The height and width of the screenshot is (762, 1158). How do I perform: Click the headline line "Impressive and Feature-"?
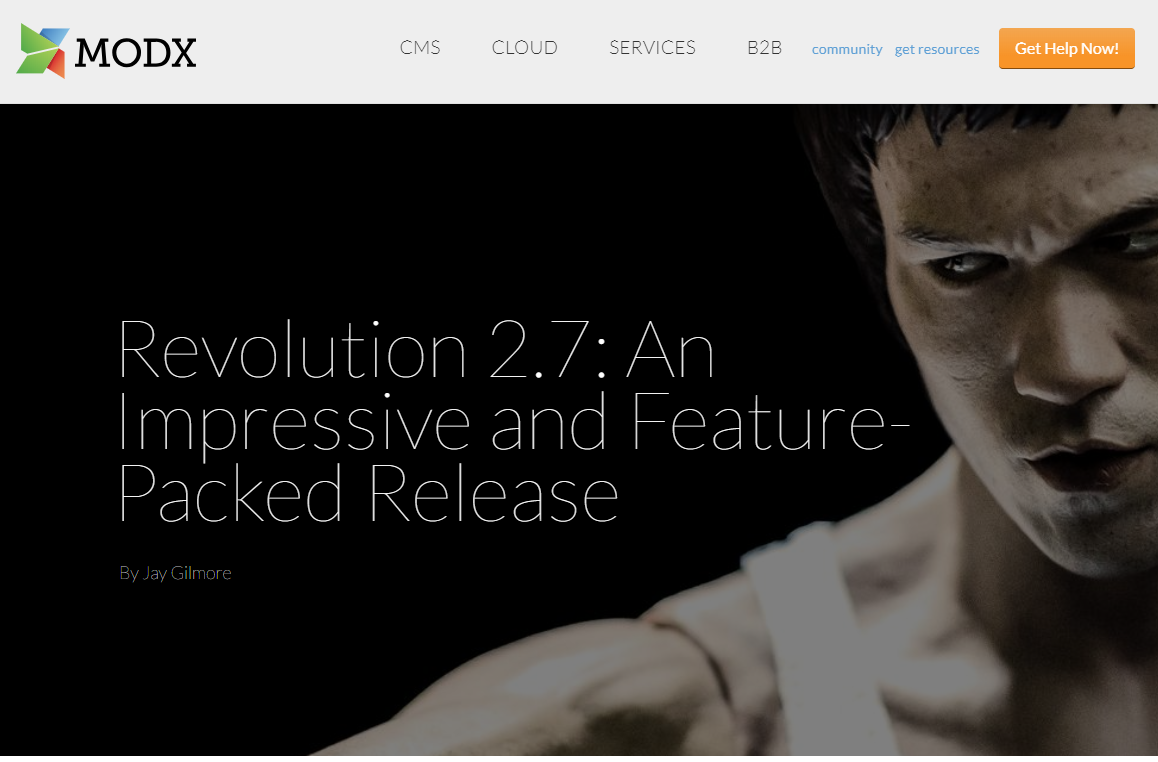click(514, 423)
